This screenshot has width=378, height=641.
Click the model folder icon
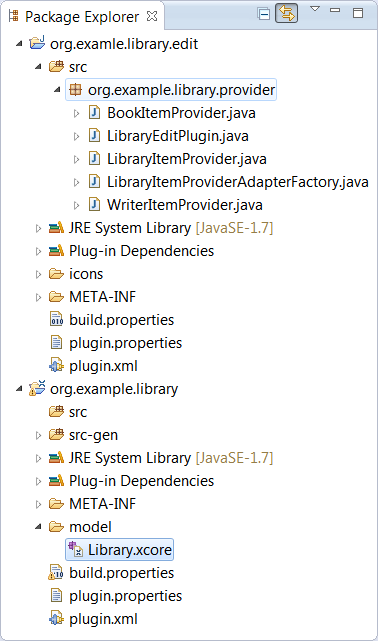click(x=56, y=527)
